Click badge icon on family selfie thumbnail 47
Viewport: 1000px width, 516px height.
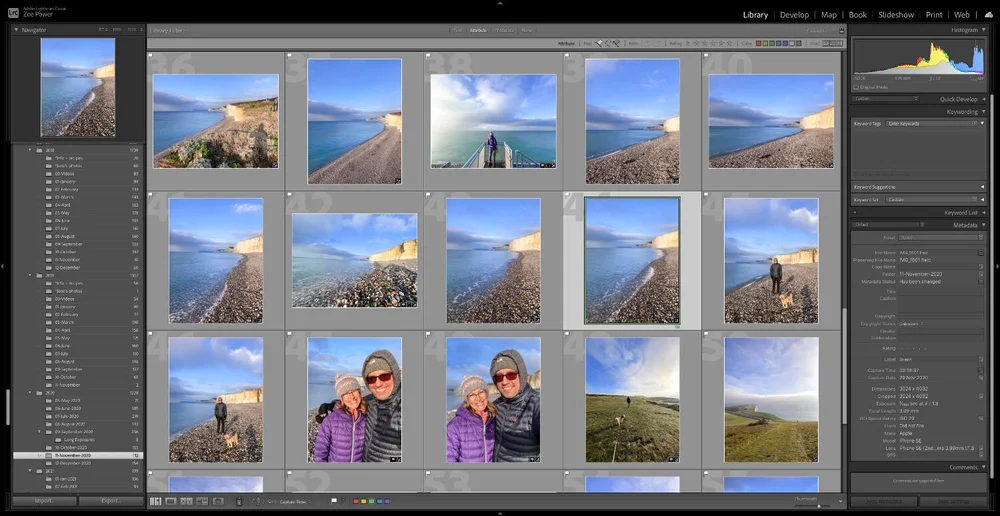(x=395, y=459)
